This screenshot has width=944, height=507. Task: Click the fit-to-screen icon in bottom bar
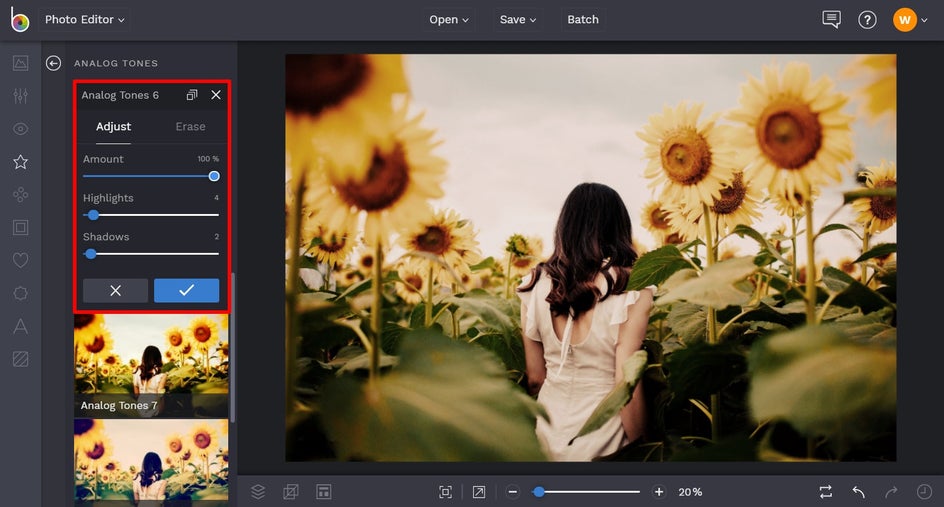[446, 492]
